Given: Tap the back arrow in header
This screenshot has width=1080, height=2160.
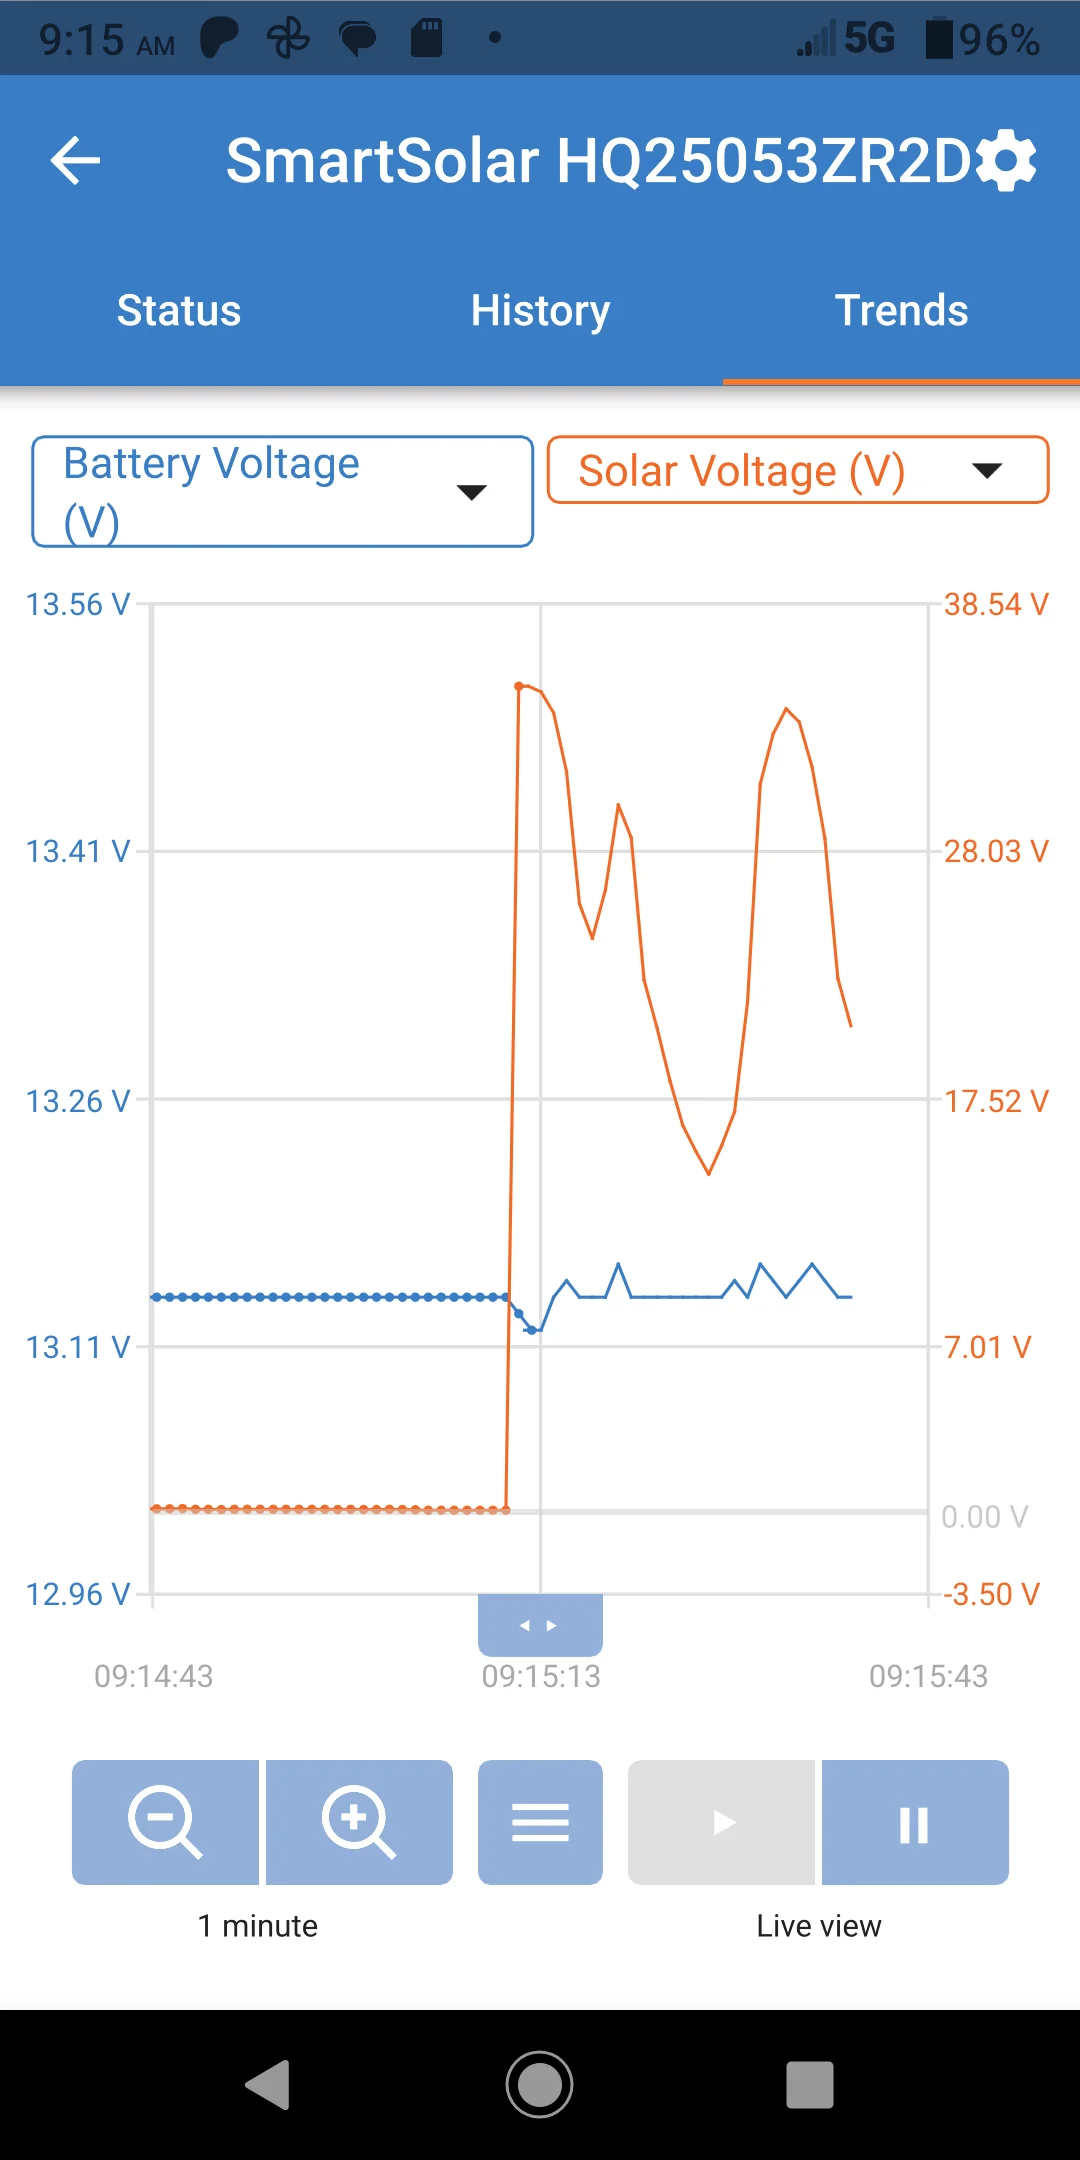Looking at the screenshot, I should (76, 161).
